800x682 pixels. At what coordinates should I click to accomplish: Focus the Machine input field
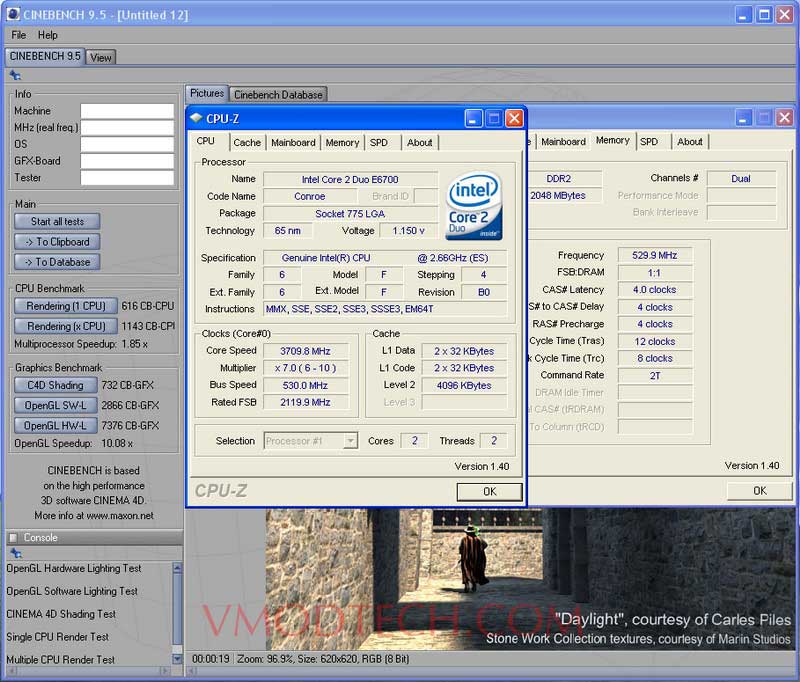point(127,111)
